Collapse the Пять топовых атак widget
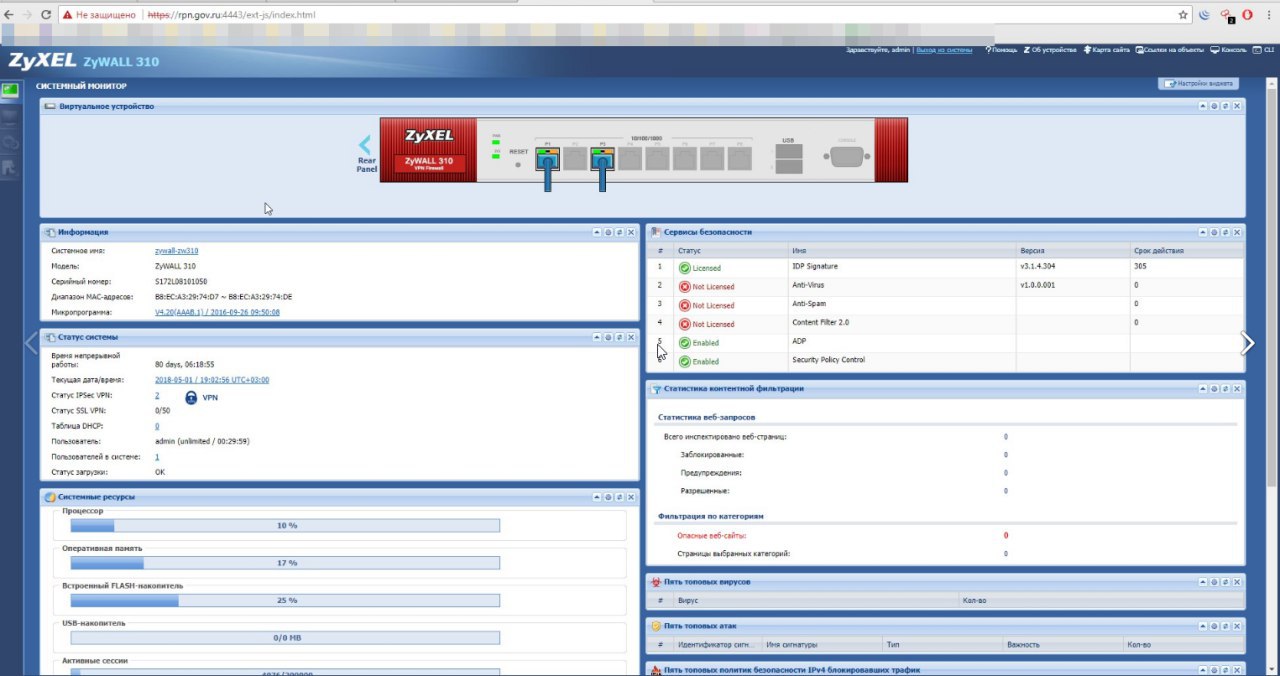The image size is (1280, 676). click(x=1202, y=626)
